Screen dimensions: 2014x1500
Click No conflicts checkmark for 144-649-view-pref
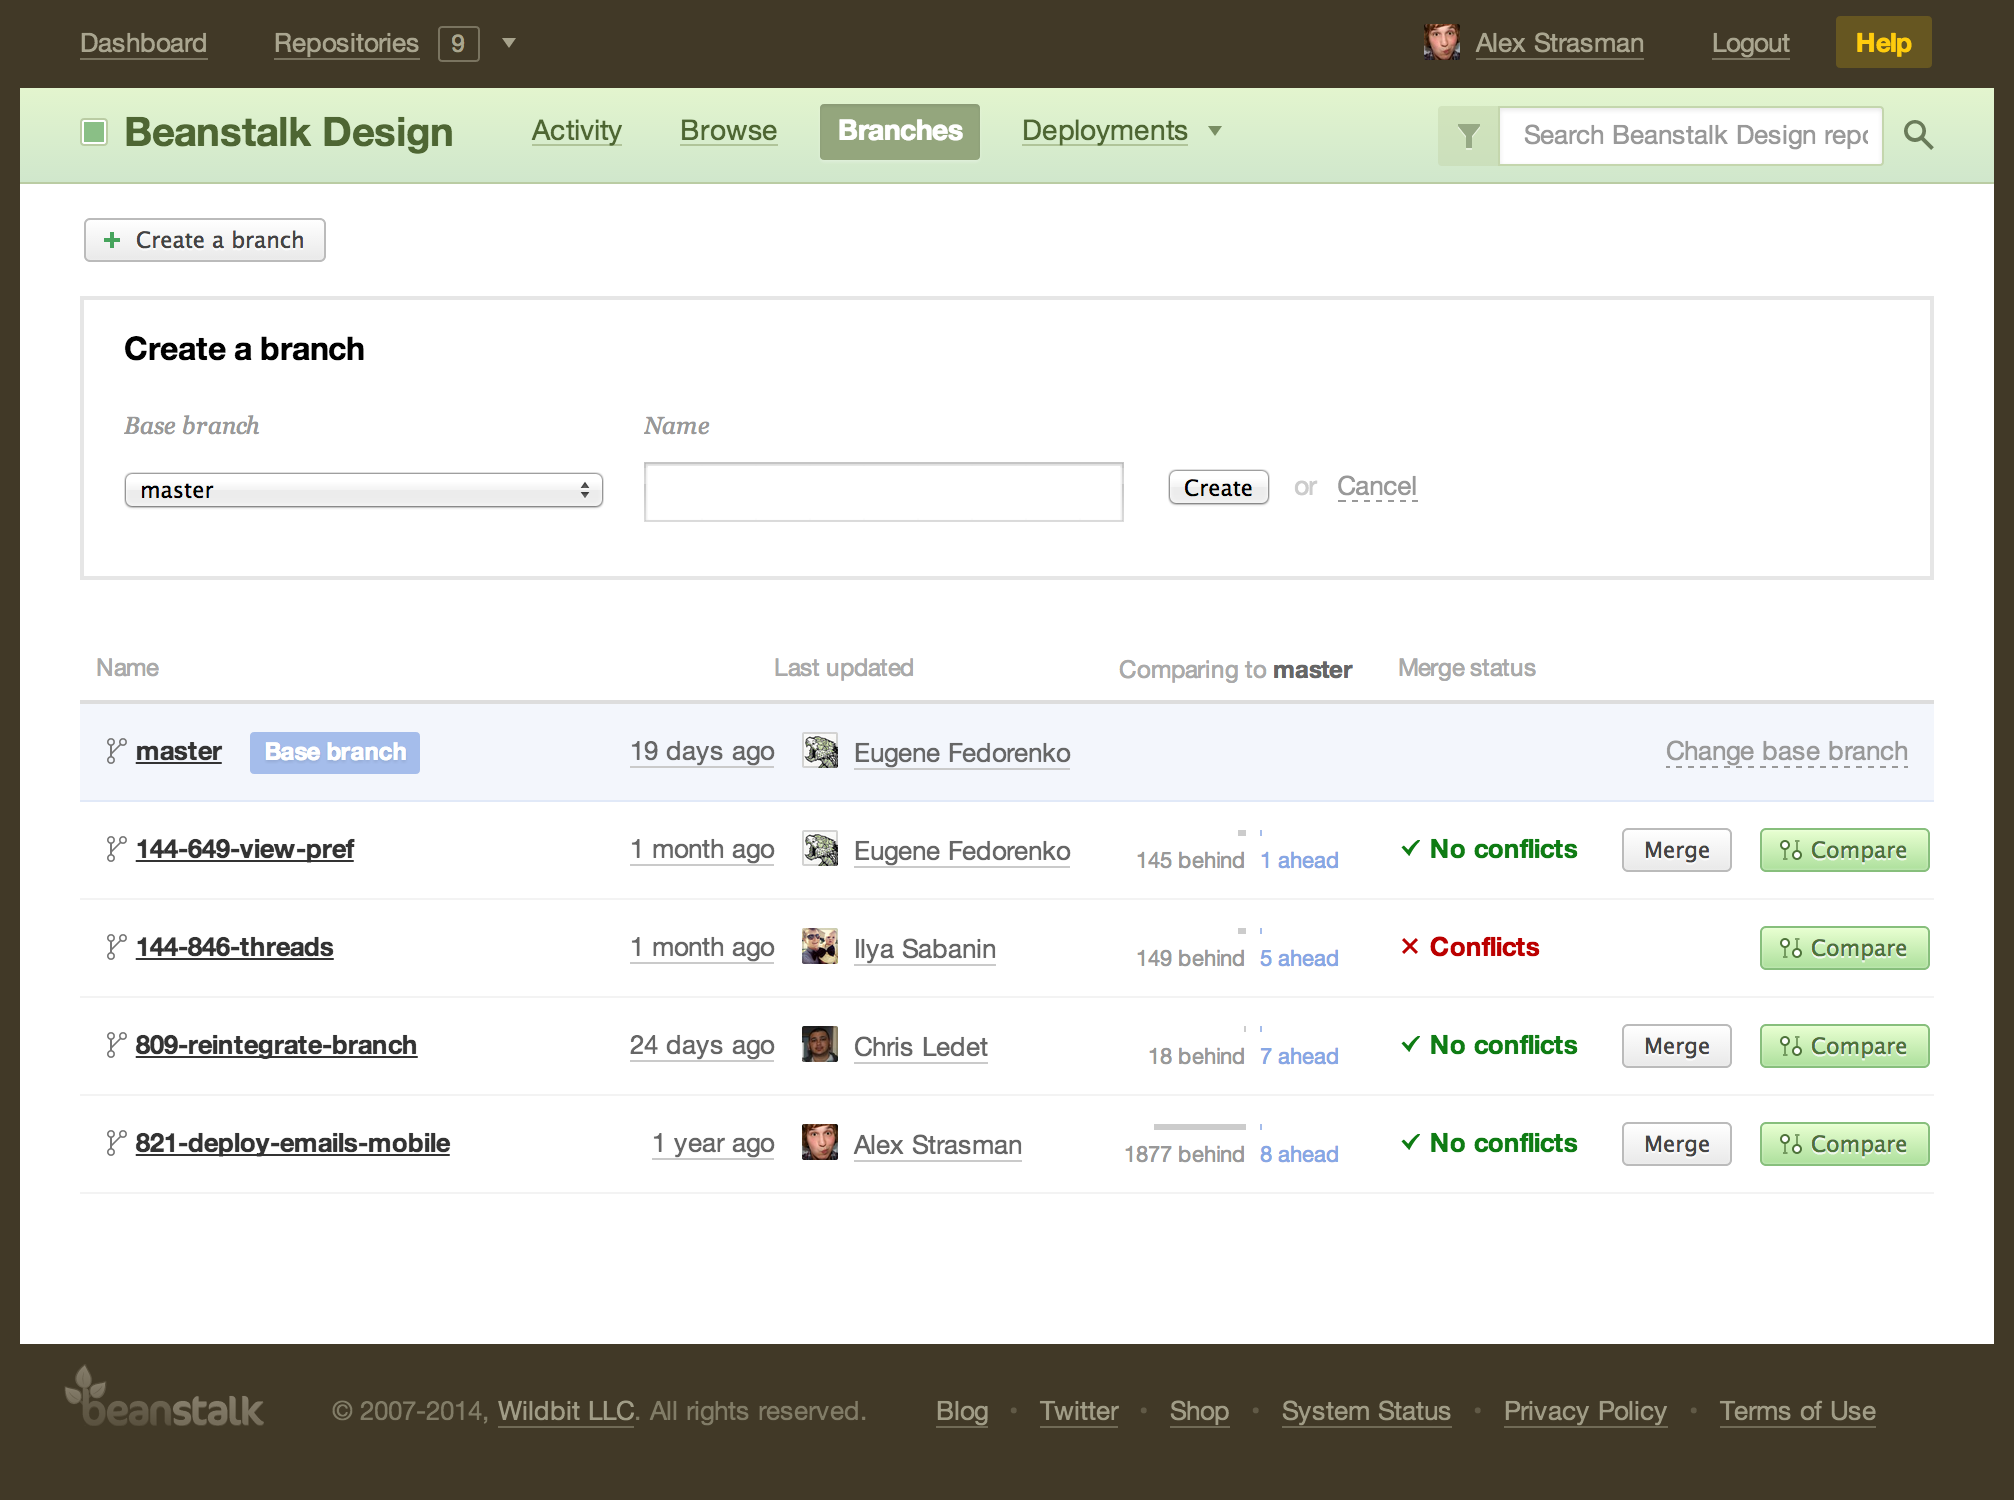tap(1410, 848)
